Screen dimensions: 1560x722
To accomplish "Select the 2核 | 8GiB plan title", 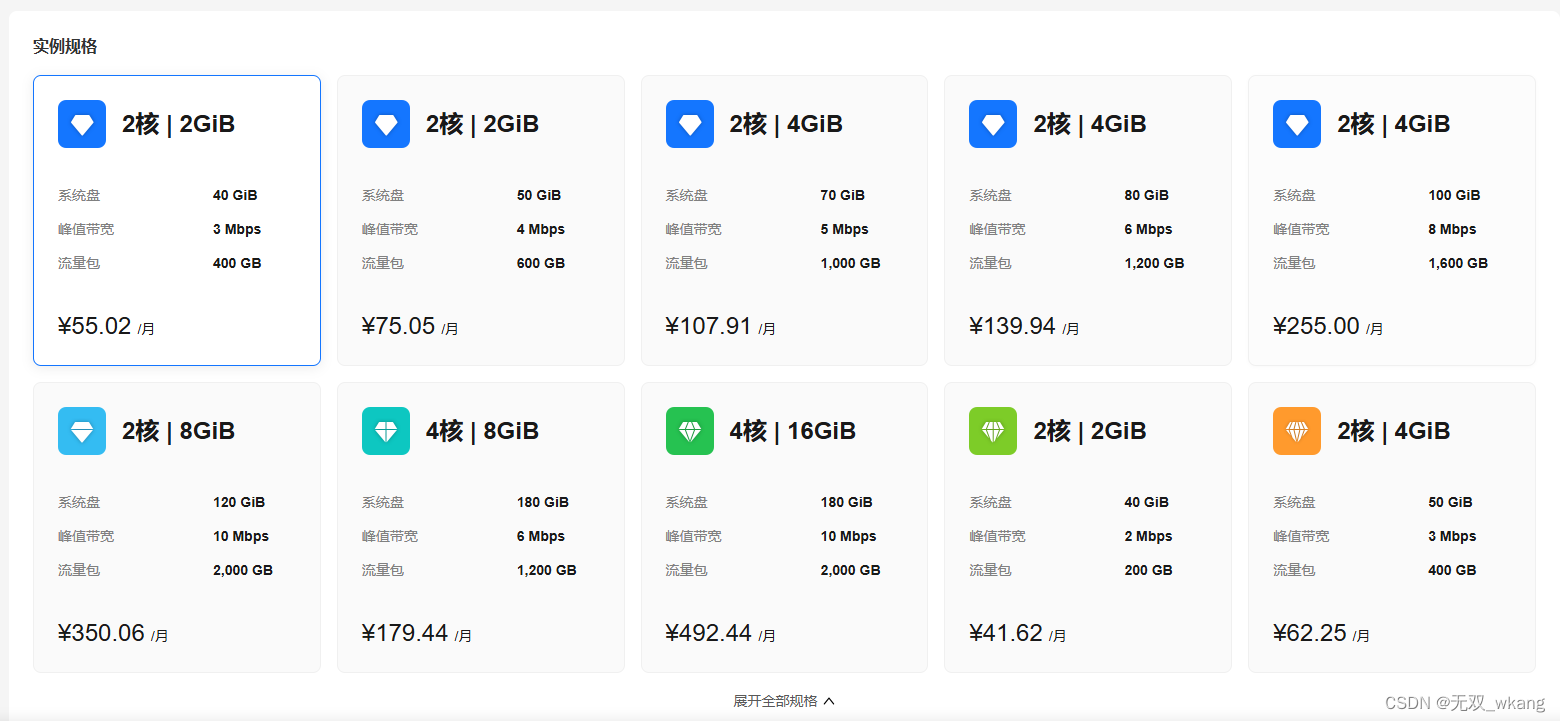I will [179, 431].
